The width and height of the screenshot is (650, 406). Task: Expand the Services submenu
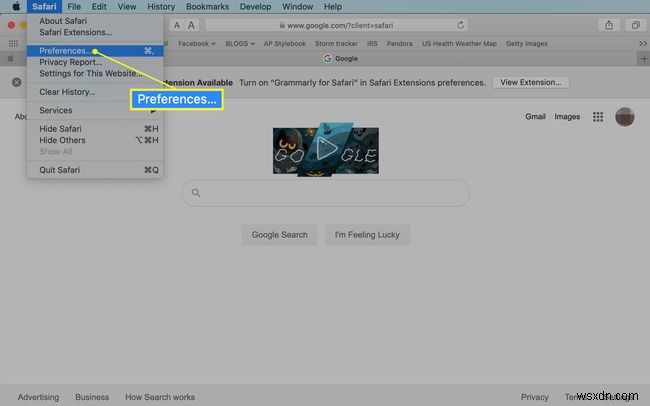coord(95,110)
